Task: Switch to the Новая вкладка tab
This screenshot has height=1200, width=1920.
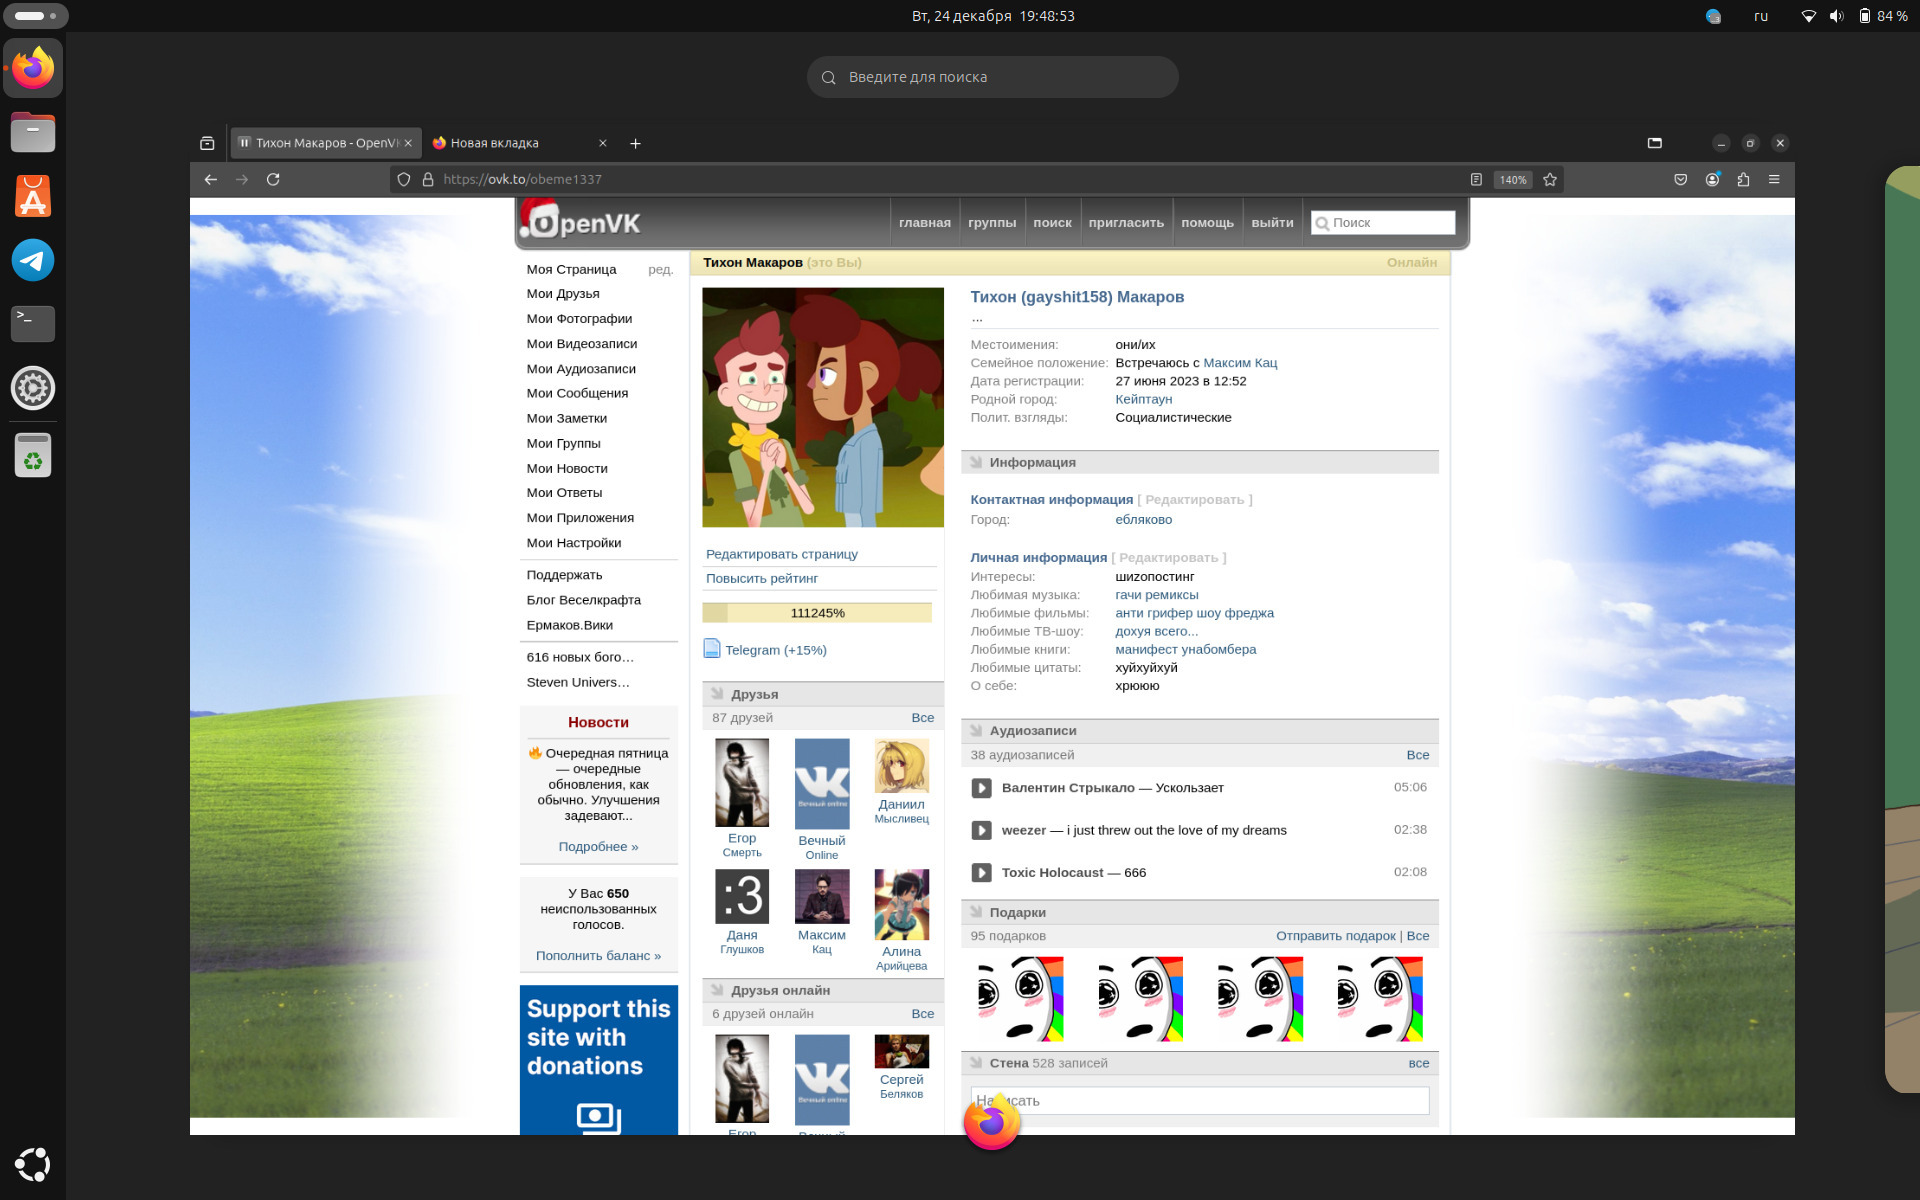Action: 495,143
